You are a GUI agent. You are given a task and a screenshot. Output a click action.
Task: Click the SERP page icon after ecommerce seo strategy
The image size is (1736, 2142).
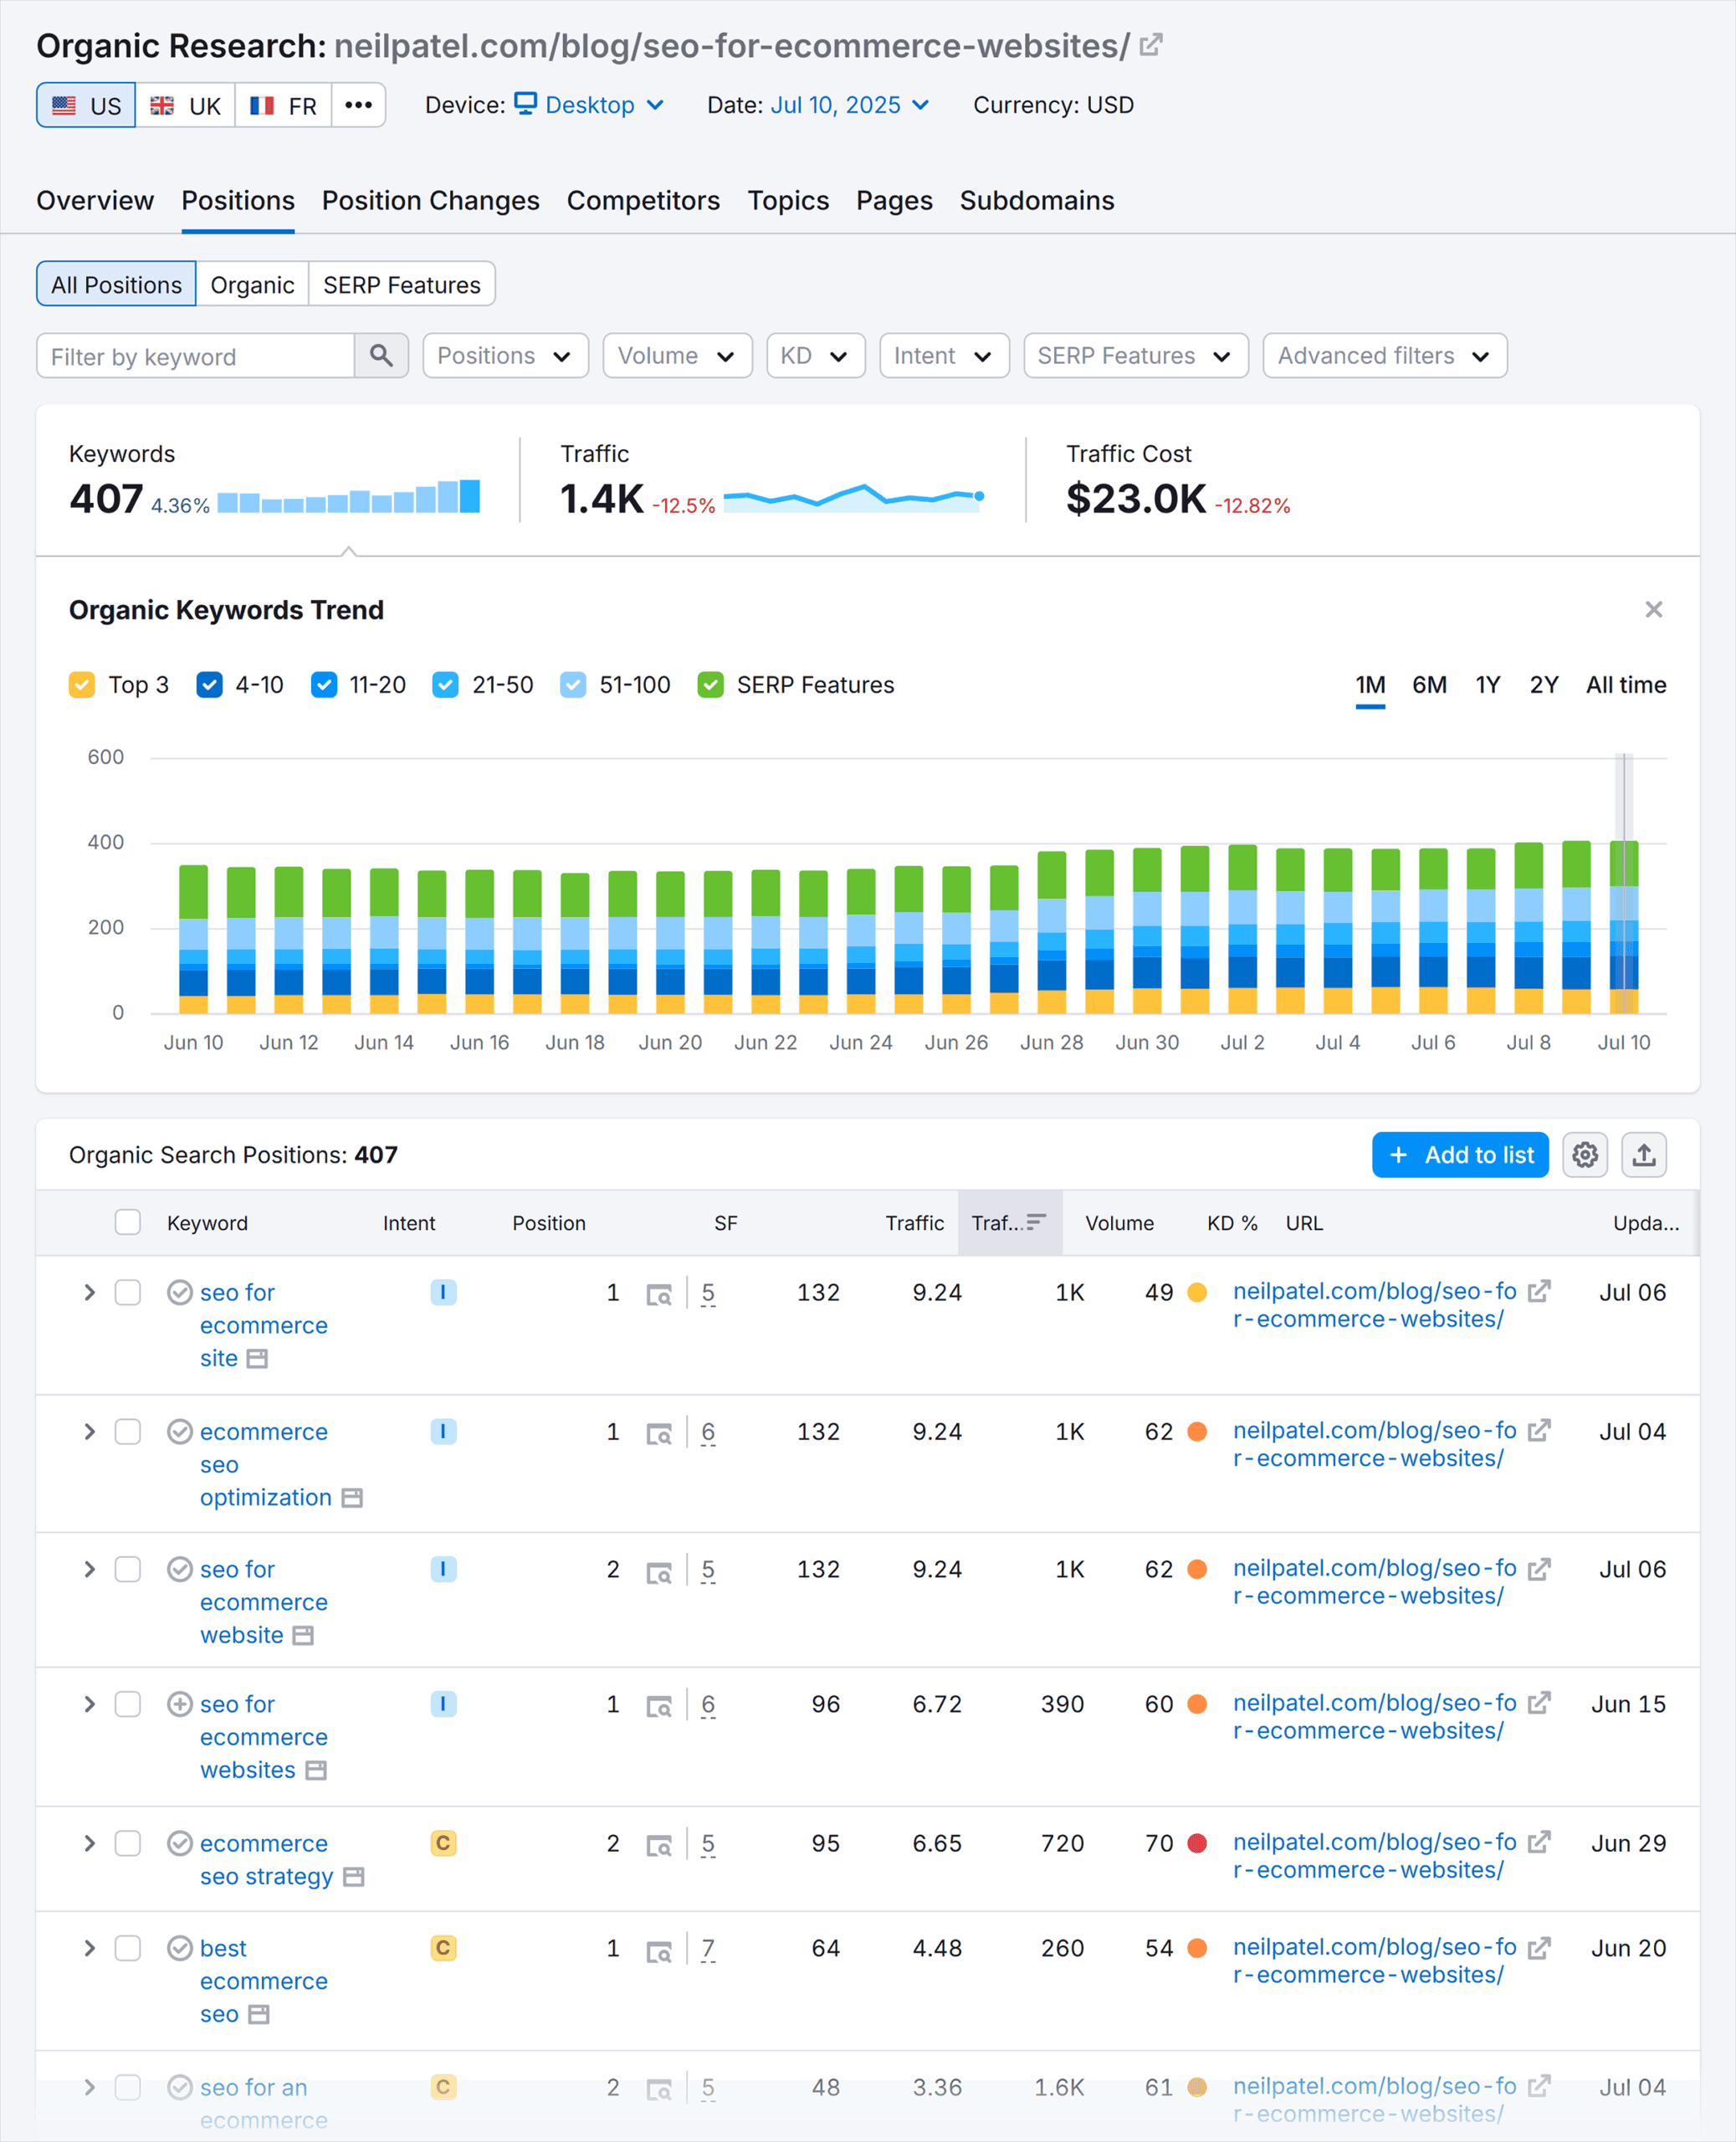pos(353,1877)
